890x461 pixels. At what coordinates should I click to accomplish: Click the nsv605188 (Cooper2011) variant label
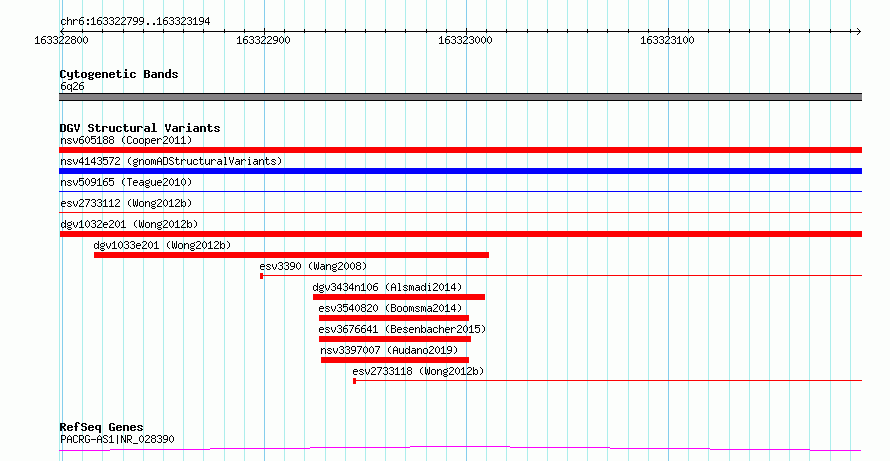pyautogui.click(x=126, y=140)
